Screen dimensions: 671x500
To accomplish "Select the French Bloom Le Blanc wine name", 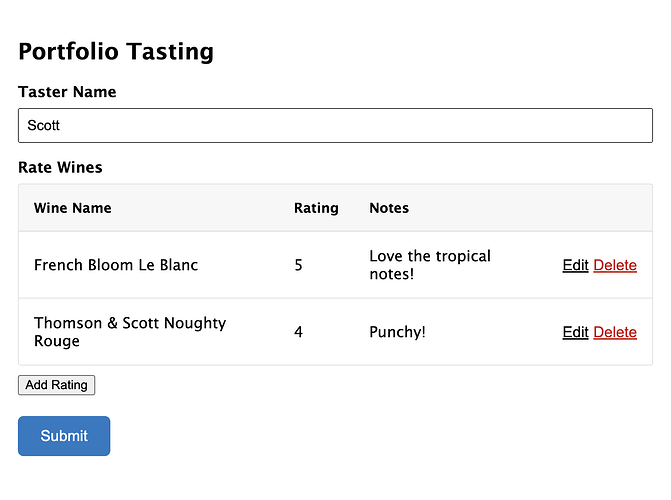I will [x=116, y=265].
